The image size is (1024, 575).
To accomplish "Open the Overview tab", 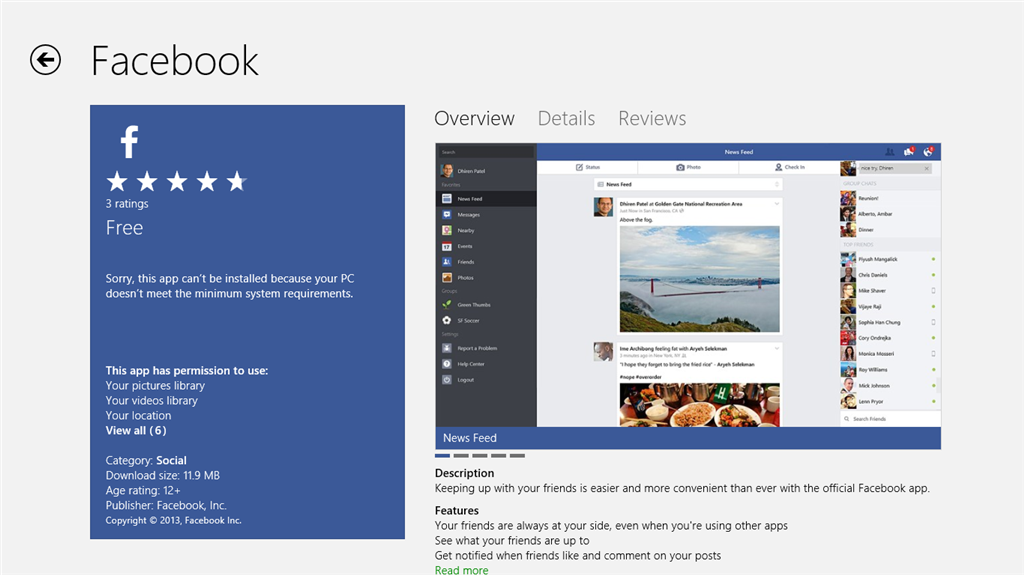I will (x=474, y=118).
